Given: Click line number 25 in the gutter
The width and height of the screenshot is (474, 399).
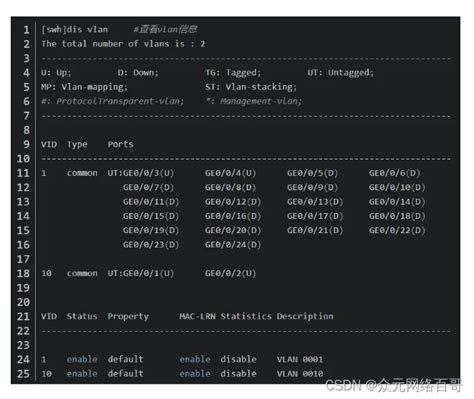Looking at the screenshot, I should click(x=23, y=374).
